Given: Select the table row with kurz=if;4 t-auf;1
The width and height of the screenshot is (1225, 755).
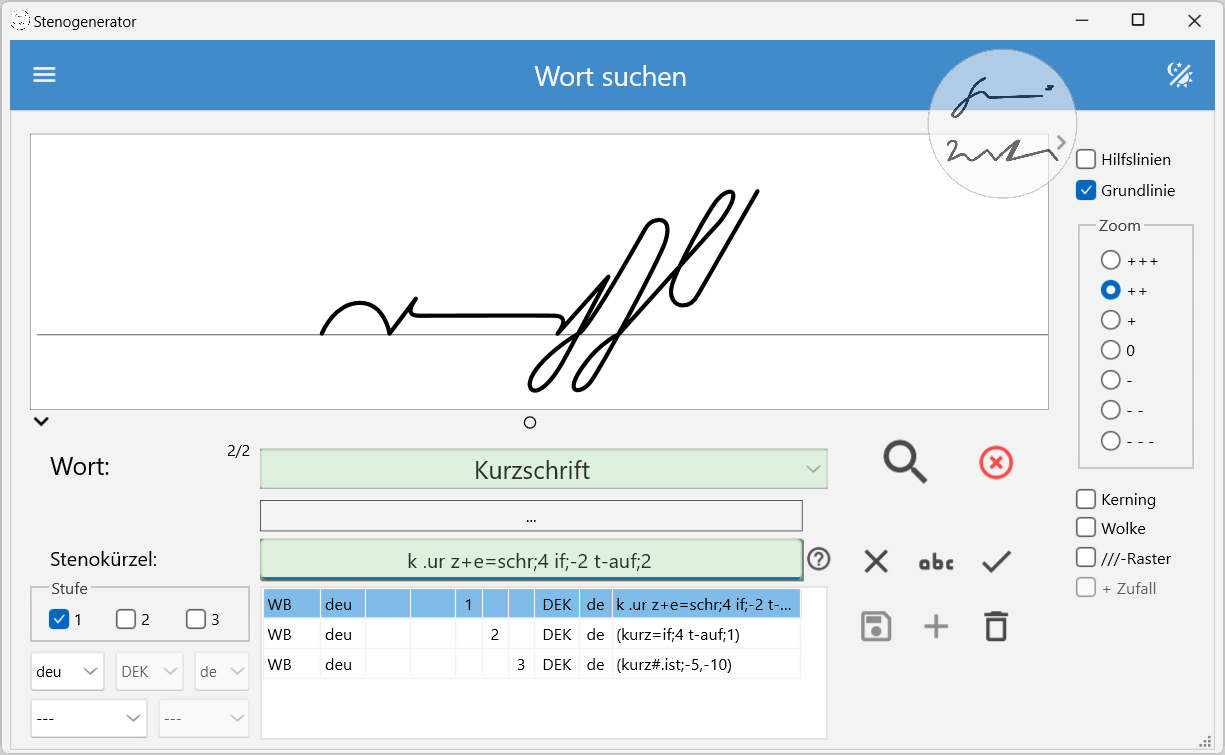Looking at the screenshot, I should (530, 635).
